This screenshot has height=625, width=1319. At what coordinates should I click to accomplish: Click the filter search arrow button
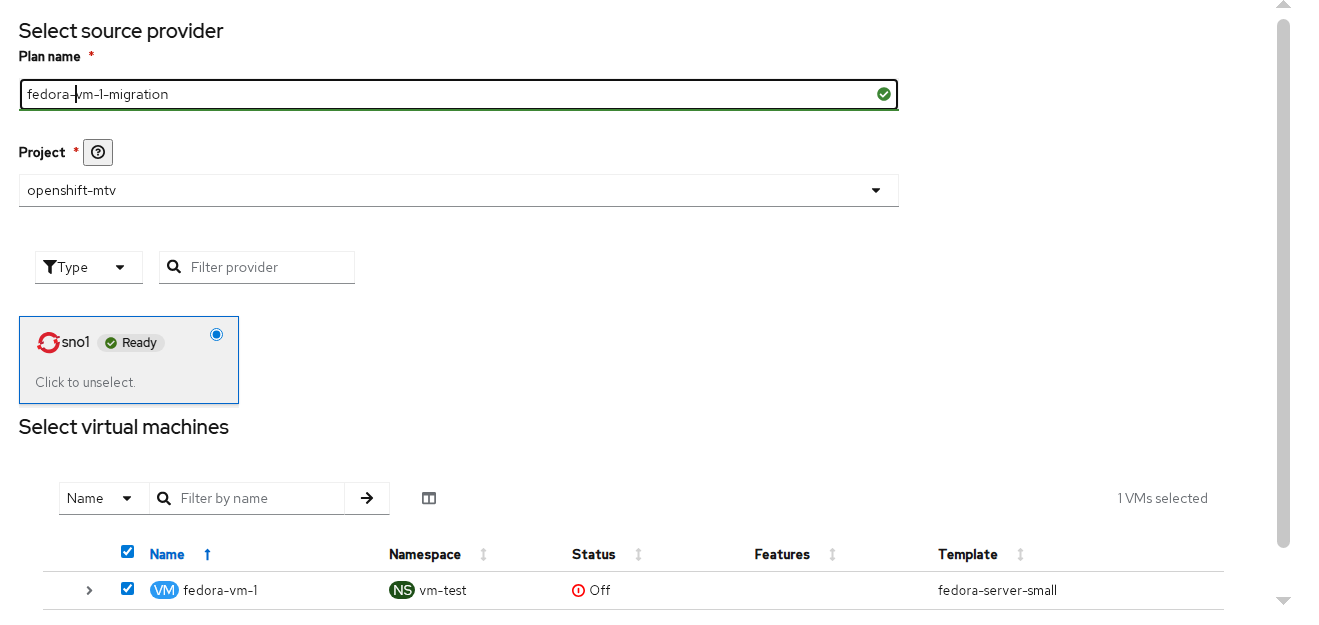367,498
